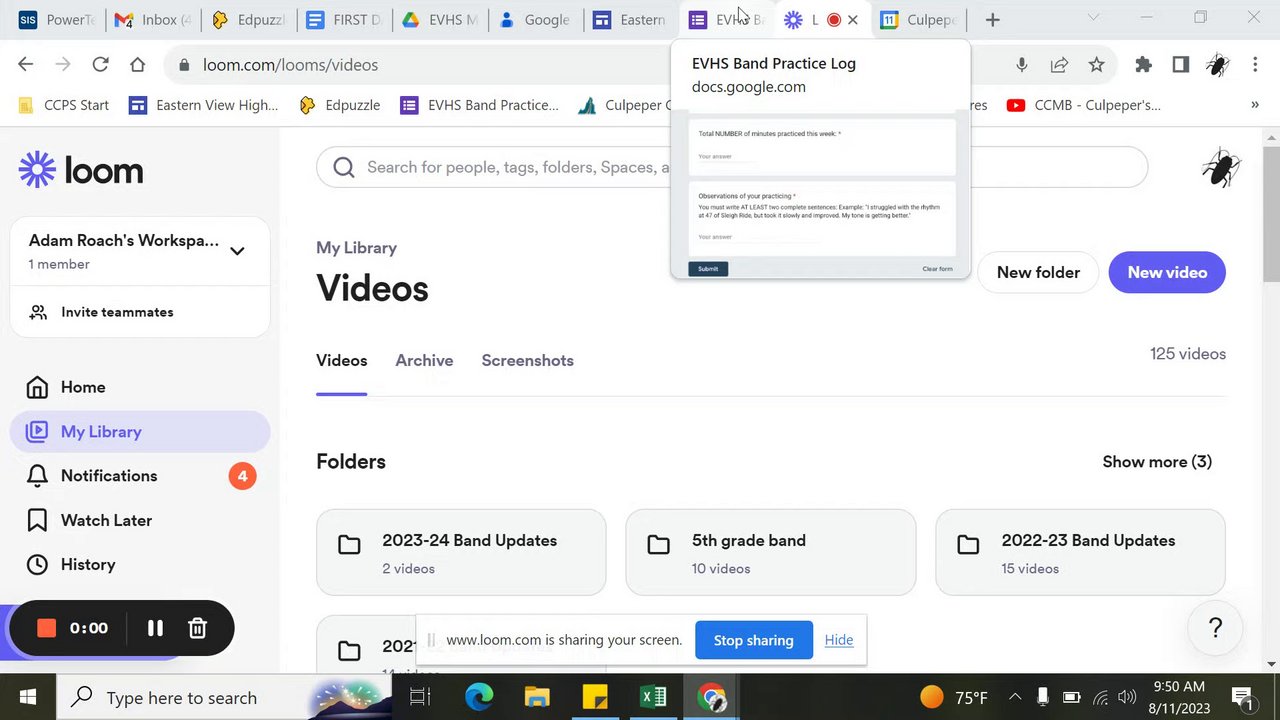
Task: Open the Windows notification center
Action: click(1242, 697)
